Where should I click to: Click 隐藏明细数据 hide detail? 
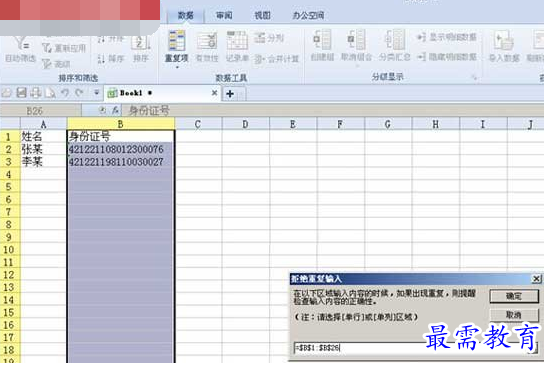click(447, 57)
